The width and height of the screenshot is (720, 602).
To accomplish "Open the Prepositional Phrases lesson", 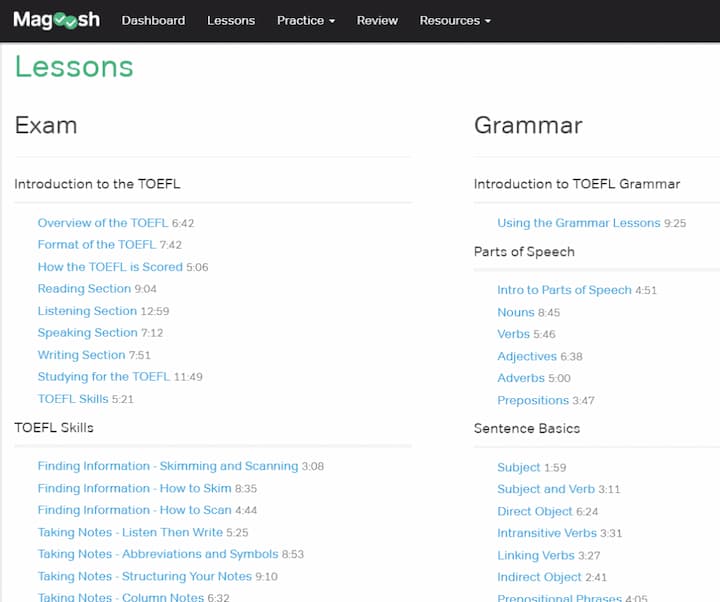I will 560,598.
